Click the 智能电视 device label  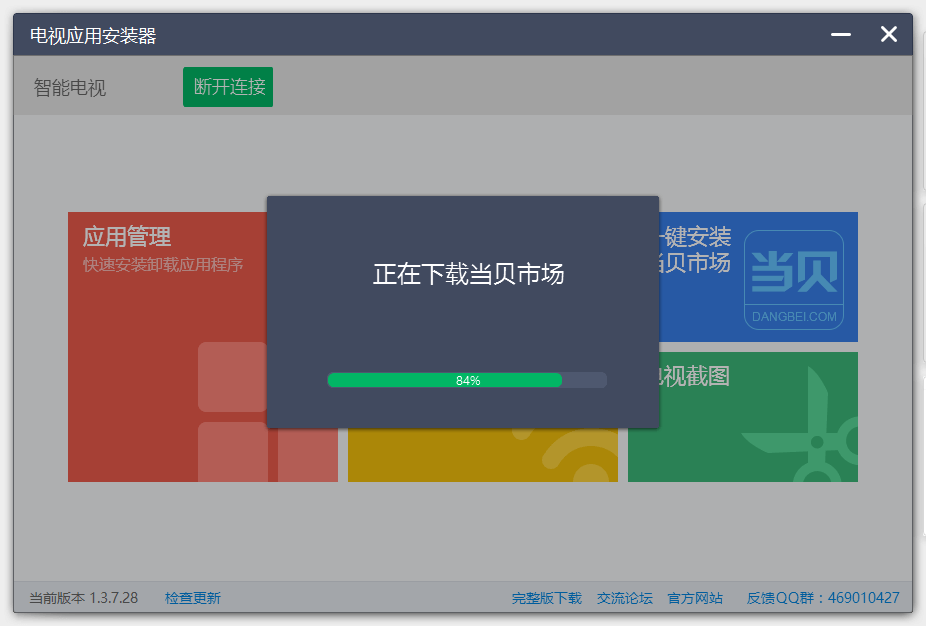coord(70,88)
